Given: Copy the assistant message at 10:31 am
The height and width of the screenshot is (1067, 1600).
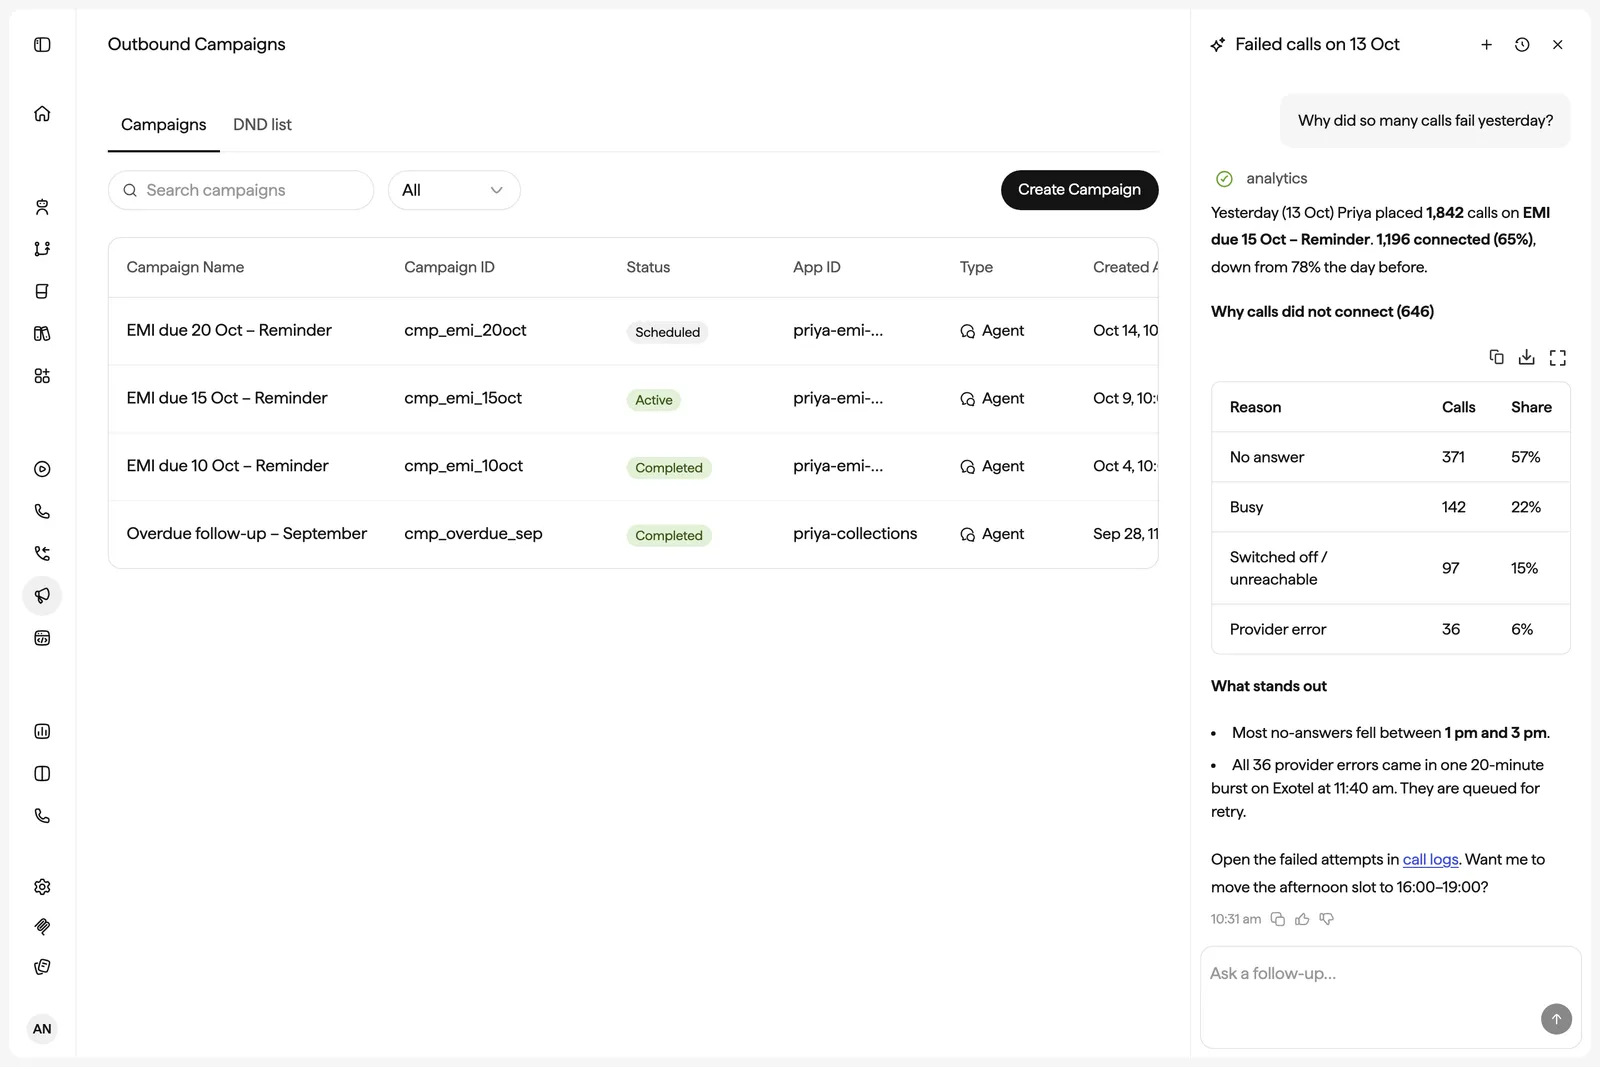Looking at the screenshot, I should [x=1278, y=919].
